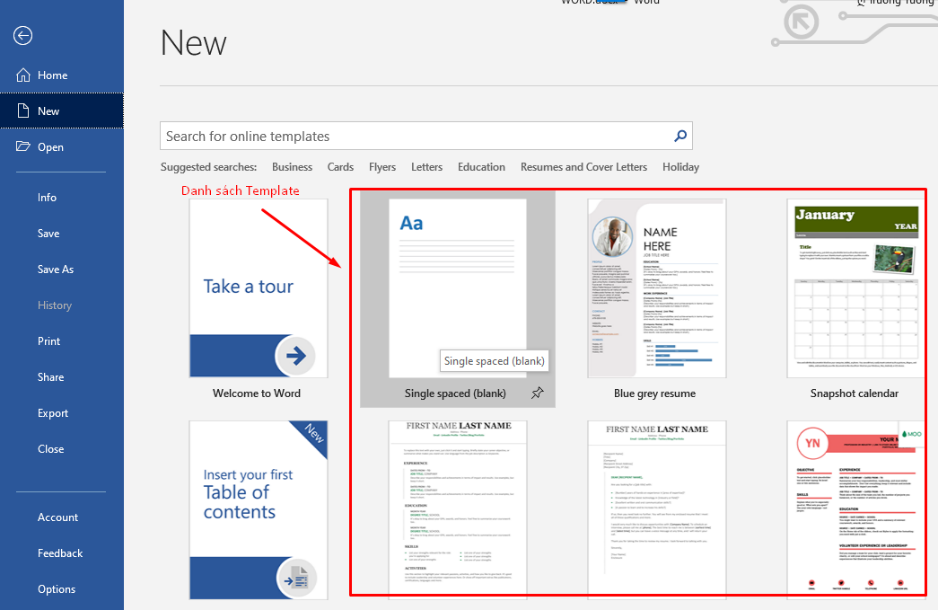
Task: Choose the Blue grey resume template
Action: (x=657, y=288)
